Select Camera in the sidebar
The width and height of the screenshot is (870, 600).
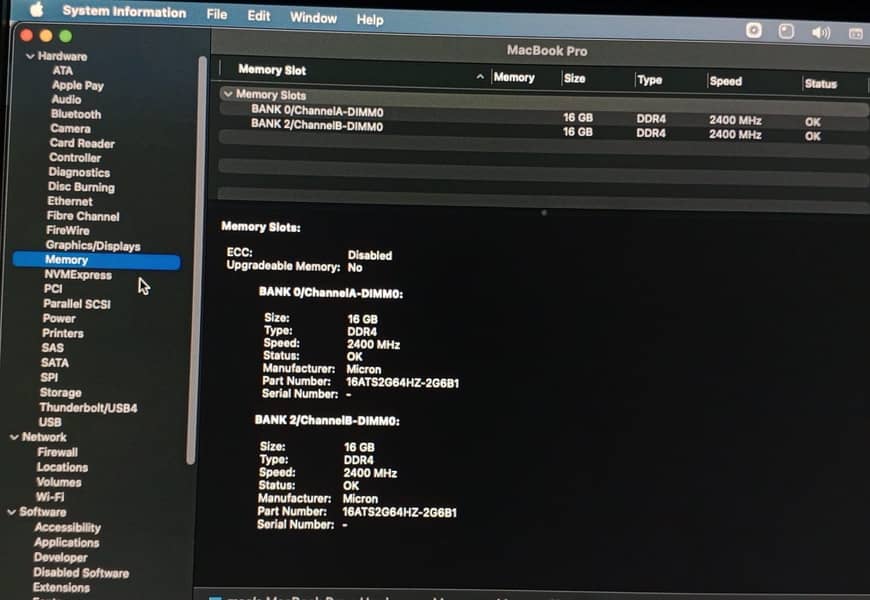(x=70, y=128)
